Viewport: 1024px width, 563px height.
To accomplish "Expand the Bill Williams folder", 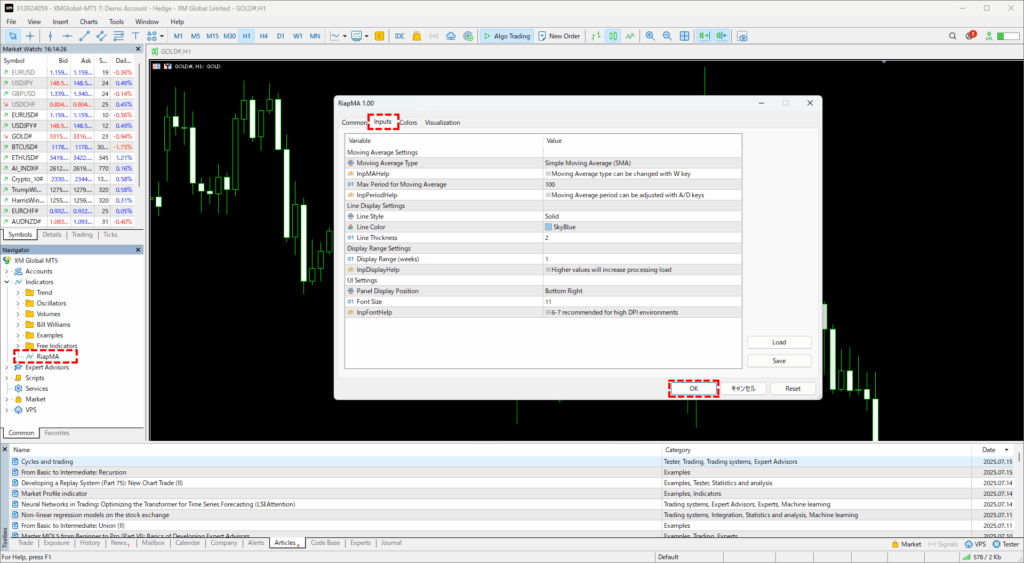I will pyautogui.click(x=18, y=325).
